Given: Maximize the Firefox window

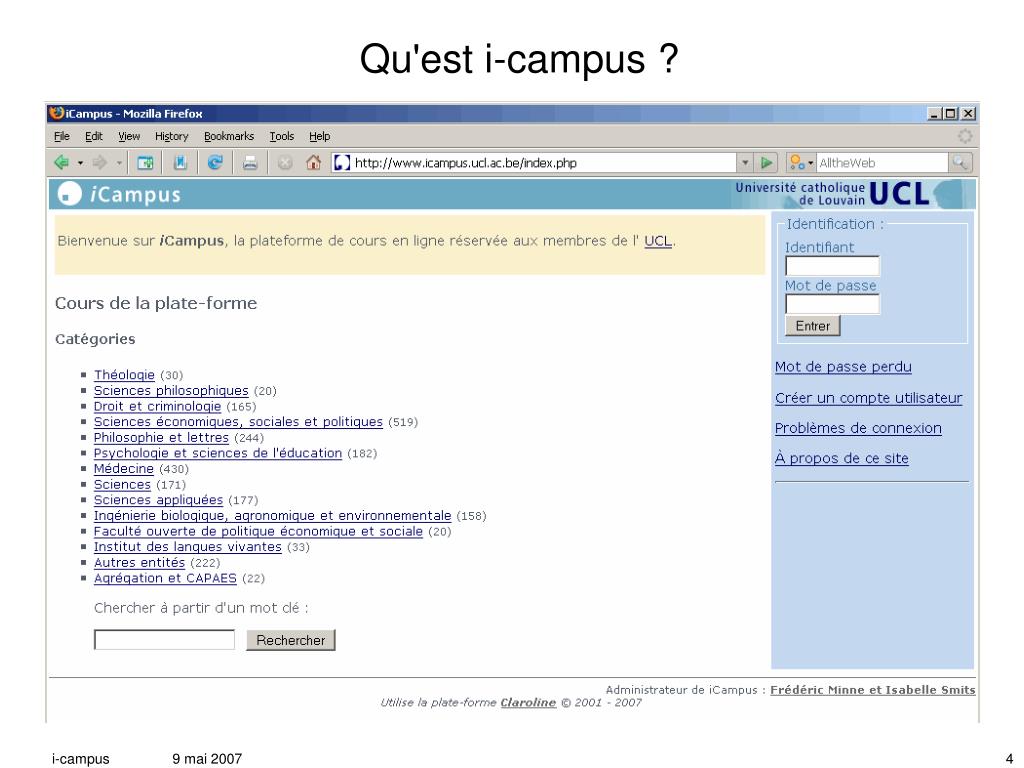Looking at the screenshot, I should click(x=952, y=114).
